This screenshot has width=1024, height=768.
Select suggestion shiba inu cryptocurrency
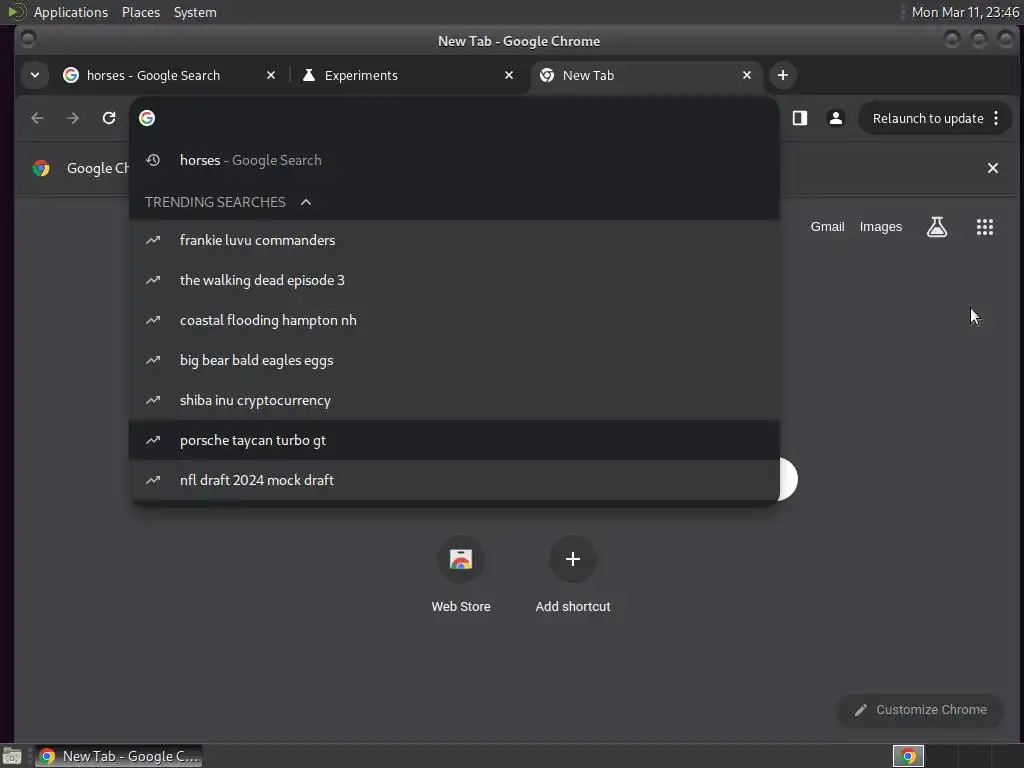tap(454, 400)
